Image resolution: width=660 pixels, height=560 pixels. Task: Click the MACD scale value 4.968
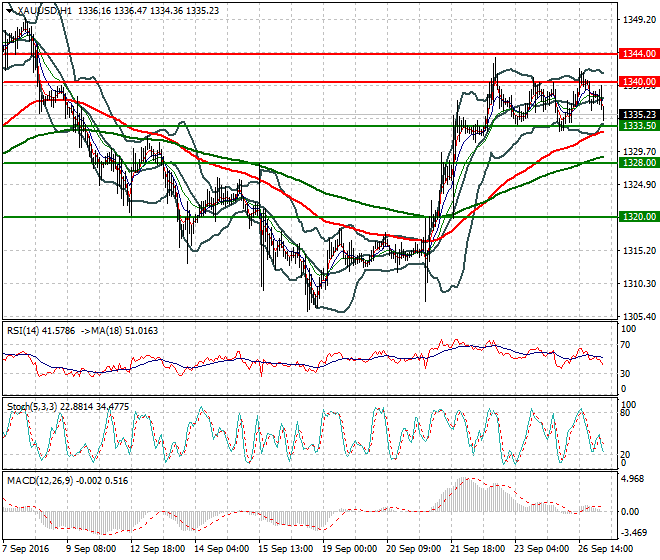click(633, 480)
